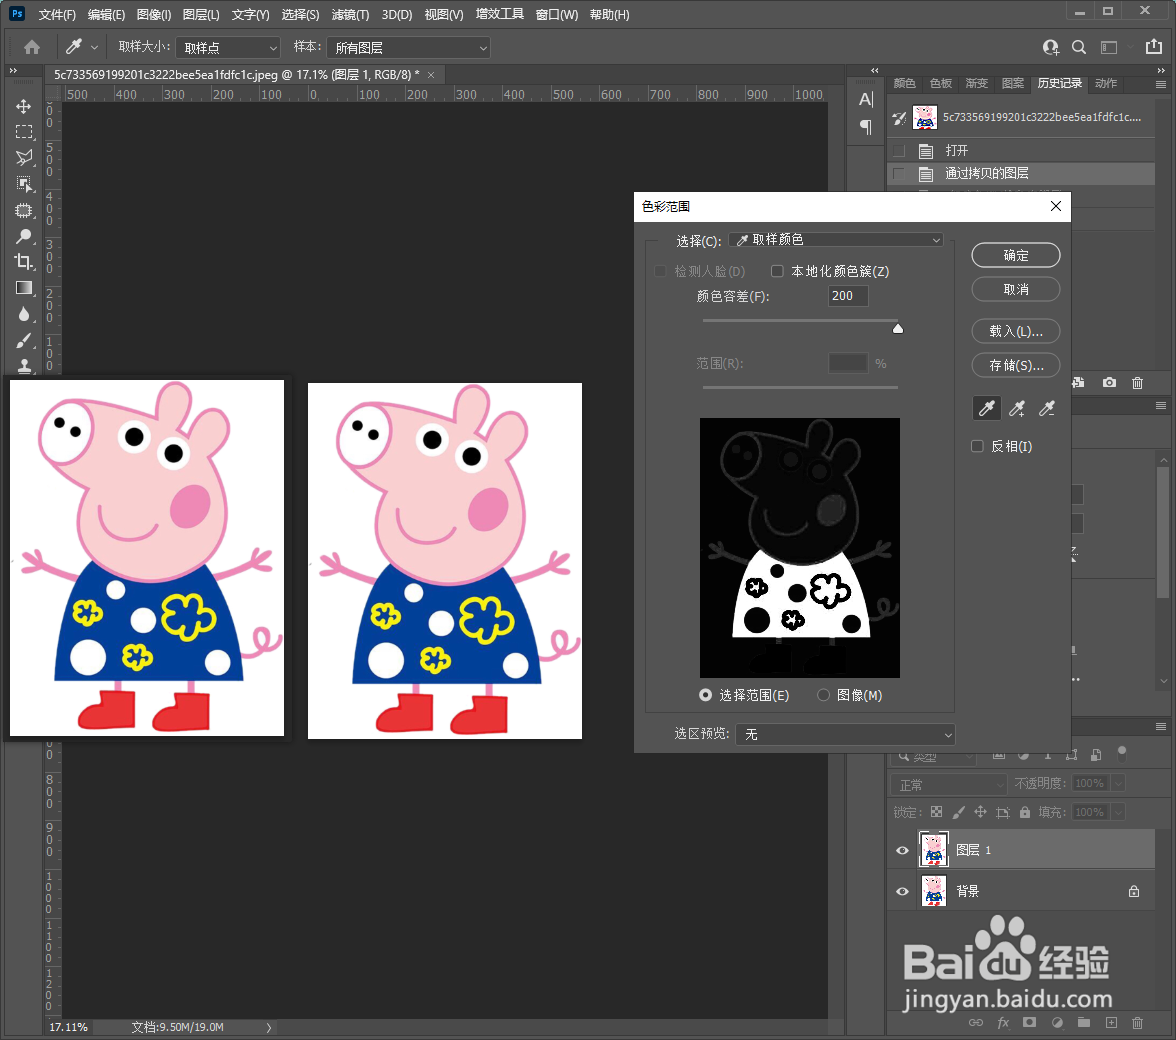This screenshot has height=1040, width=1176.
Task: Select Layer 1 thumbnail in Layers panel
Action: [934, 850]
